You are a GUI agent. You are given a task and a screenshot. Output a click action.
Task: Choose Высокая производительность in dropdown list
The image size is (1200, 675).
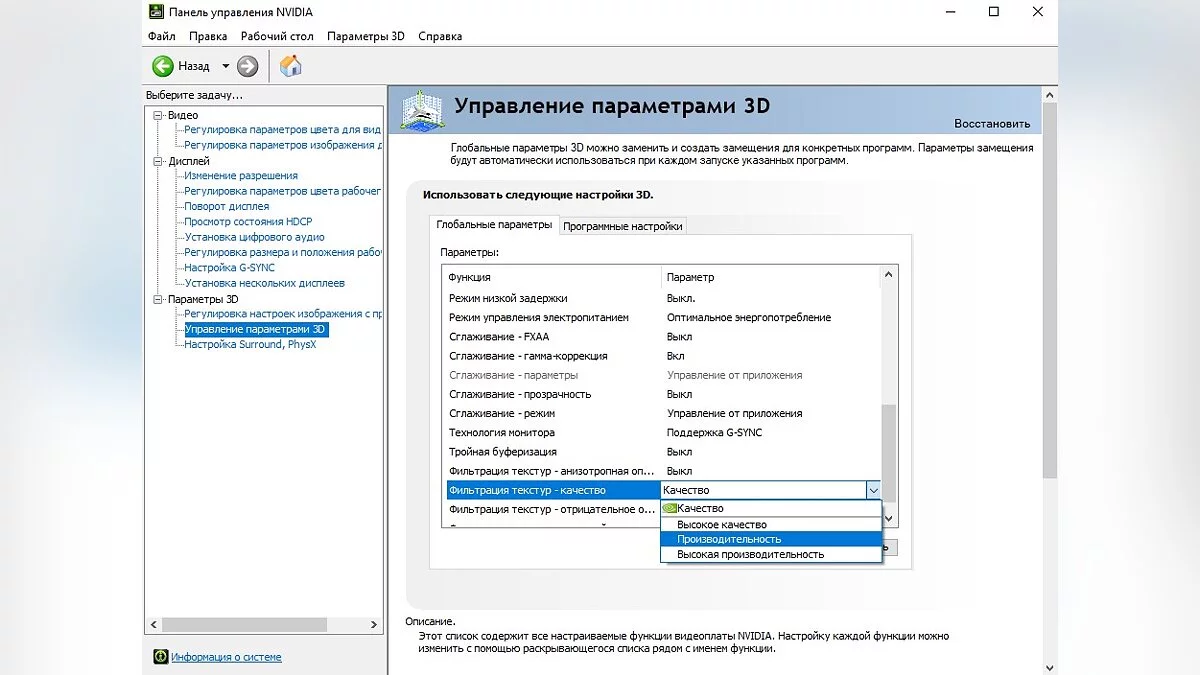tap(771, 554)
